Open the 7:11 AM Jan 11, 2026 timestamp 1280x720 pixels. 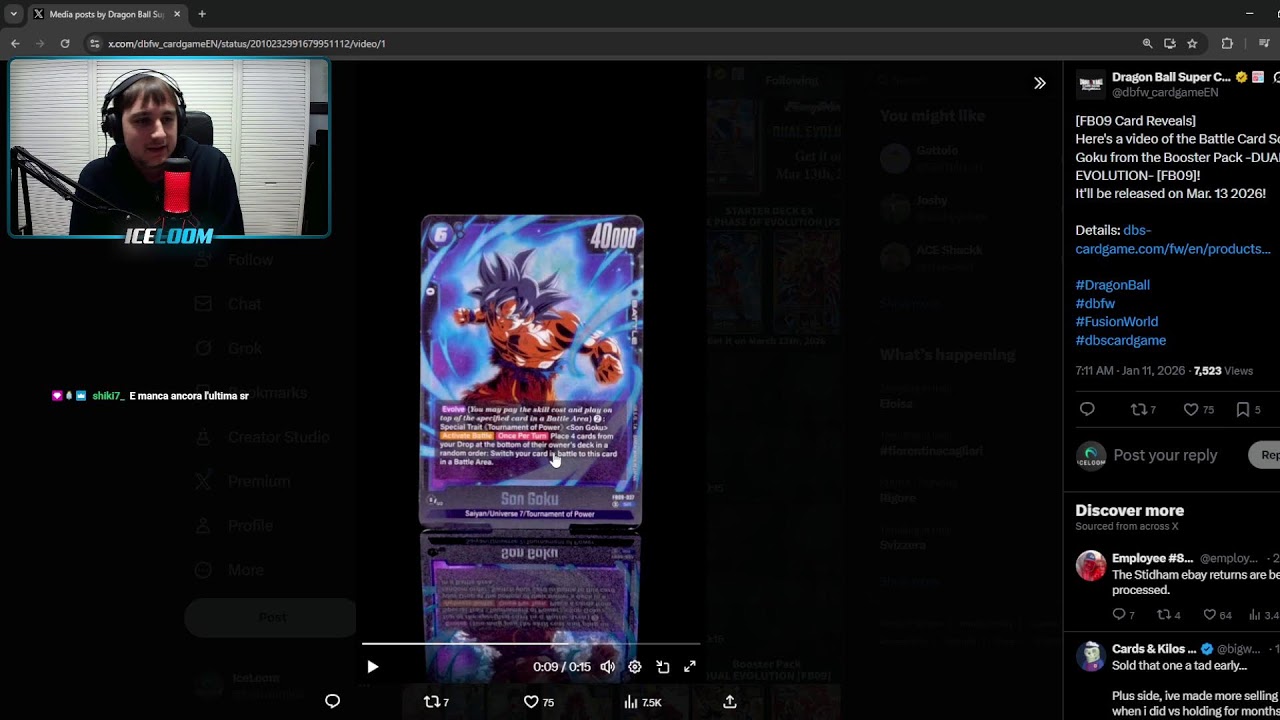tap(1130, 371)
